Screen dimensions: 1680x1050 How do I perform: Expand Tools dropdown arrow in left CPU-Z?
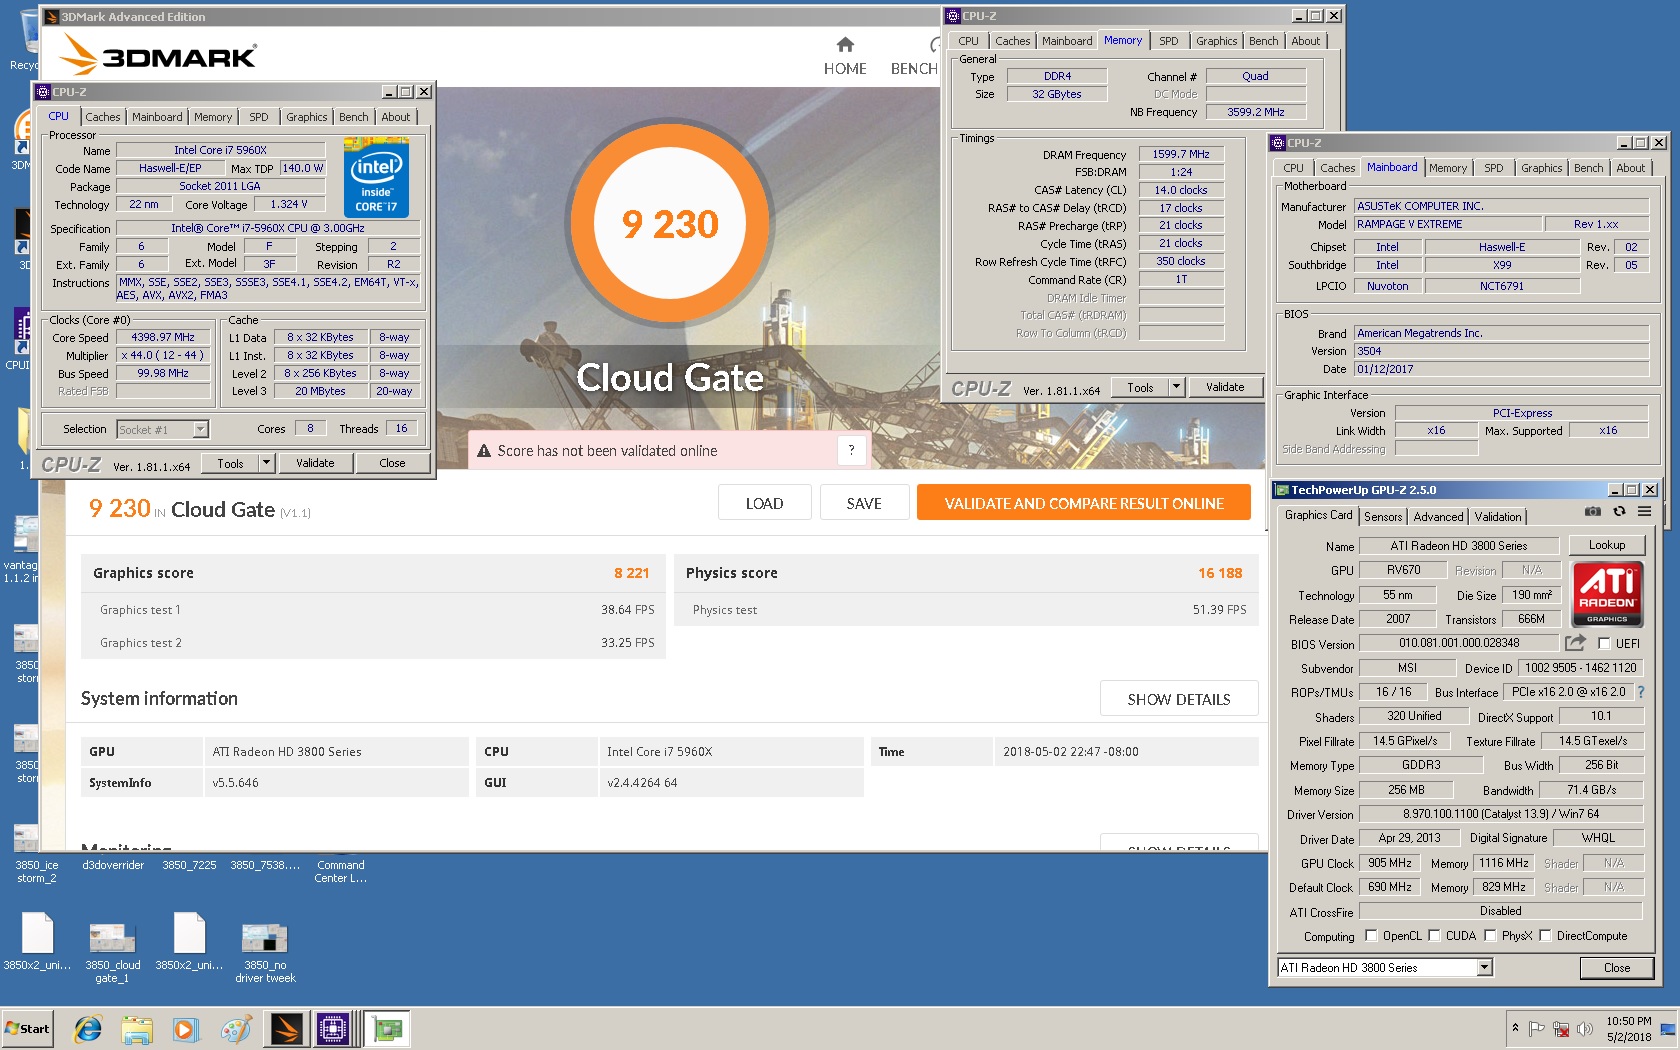[266, 463]
